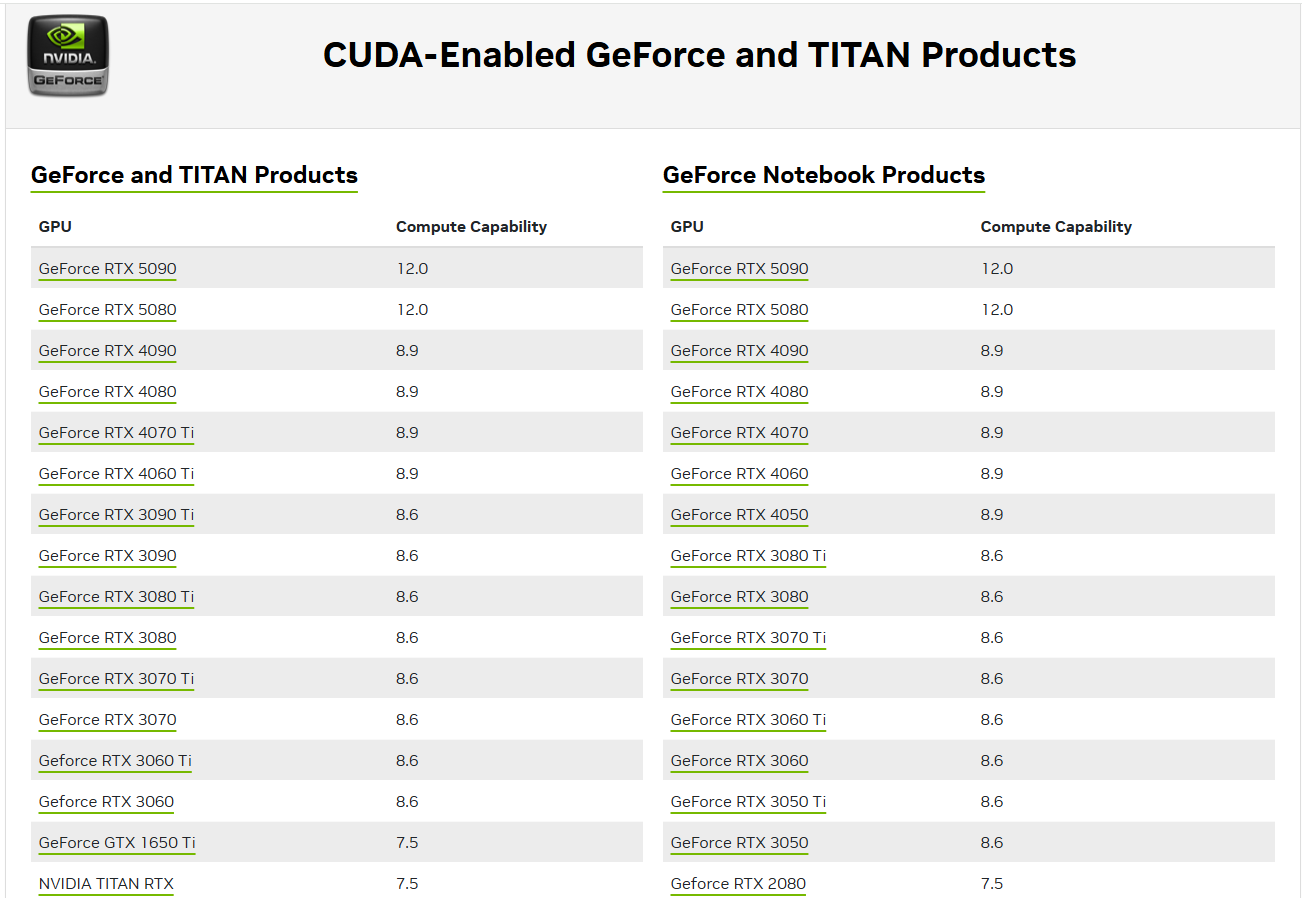Click 8.6 value in the GeForce RTX 3090 row
This screenshot has height=898, width=1302.
point(407,555)
